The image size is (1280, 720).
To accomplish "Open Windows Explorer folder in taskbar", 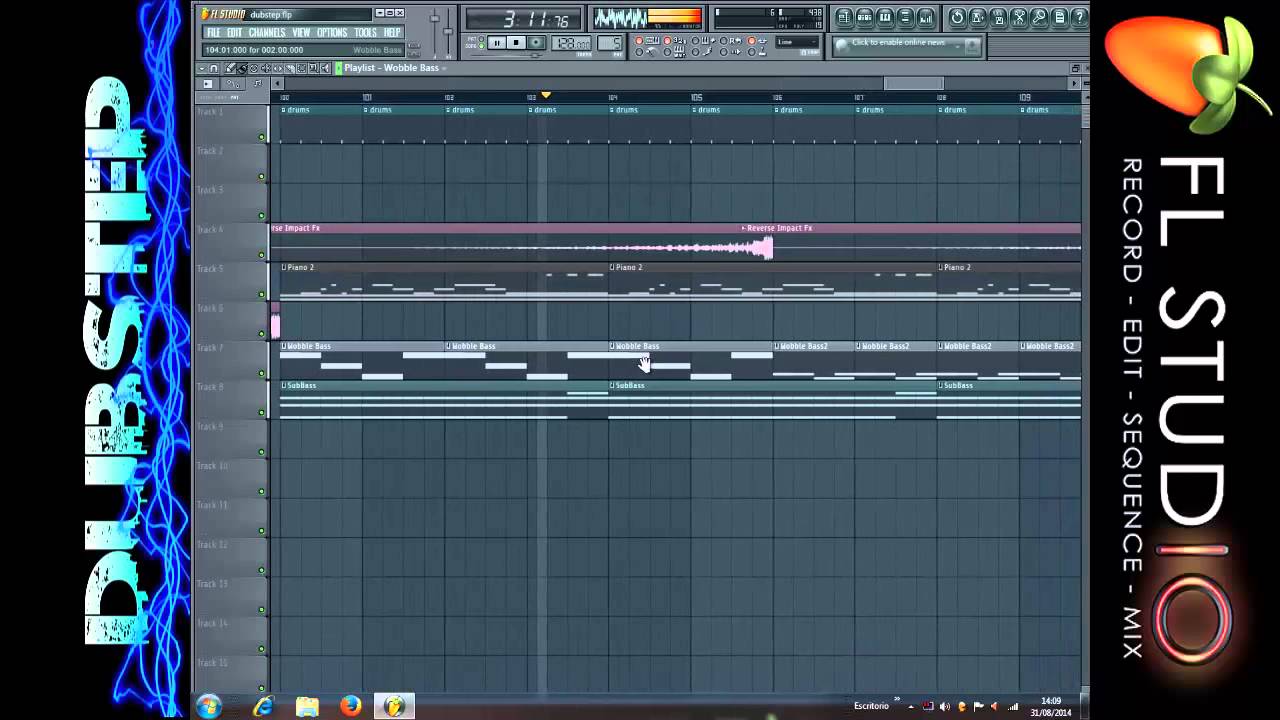I will click(x=307, y=706).
